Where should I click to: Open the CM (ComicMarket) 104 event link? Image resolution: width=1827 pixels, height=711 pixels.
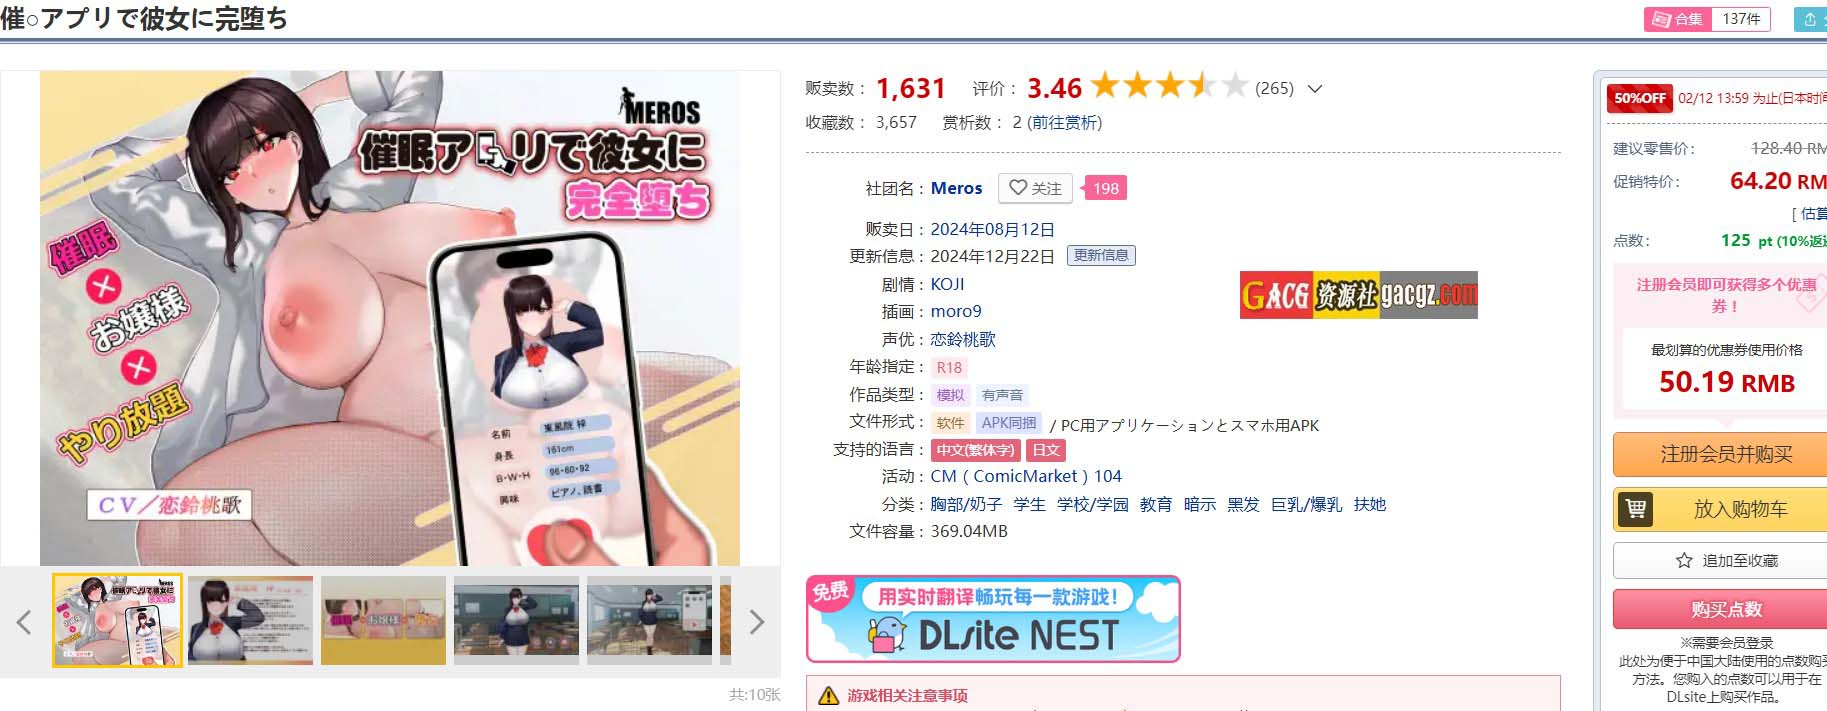click(1026, 476)
